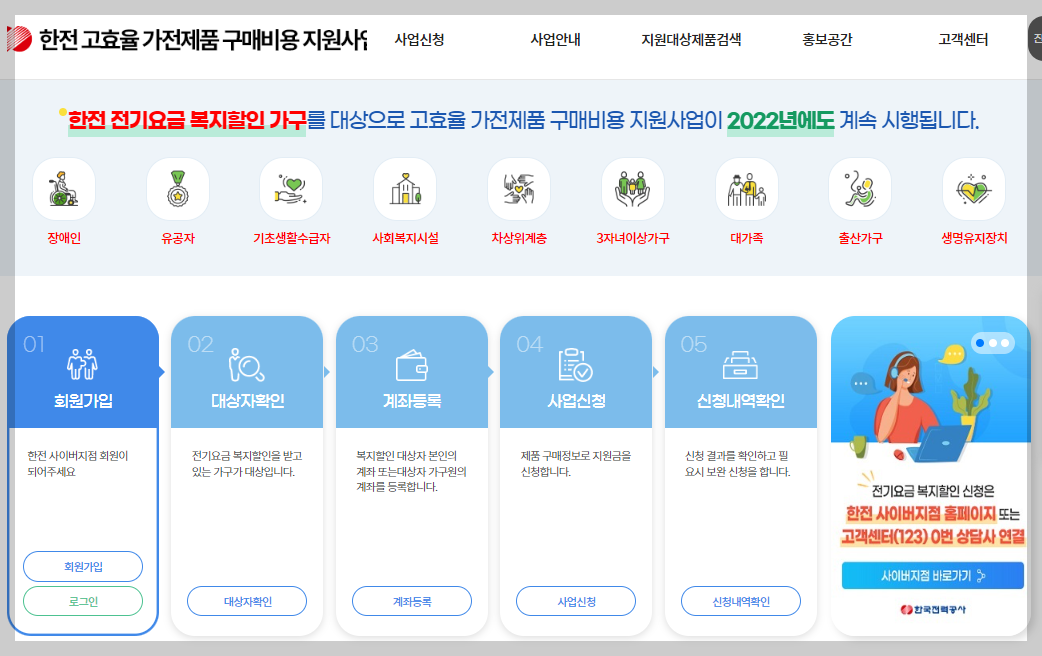The width and height of the screenshot is (1042, 656).
Task: Open the 고객센터 menu
Action: coord(963,40)
